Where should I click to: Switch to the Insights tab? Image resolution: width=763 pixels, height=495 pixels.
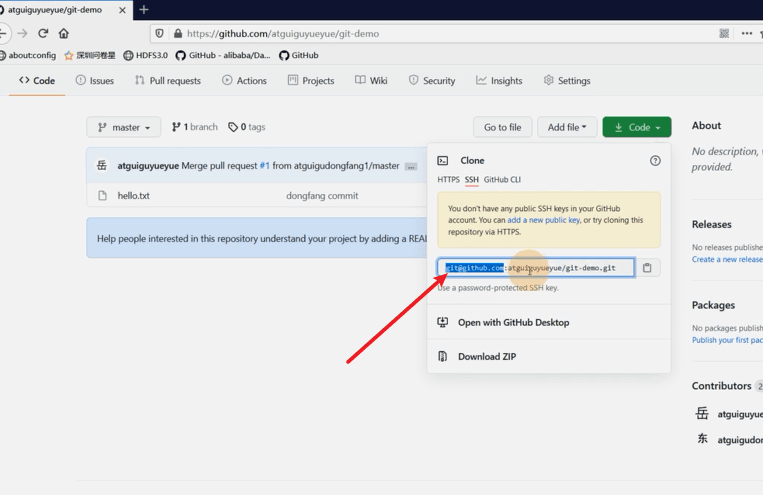tap(499, 81)
